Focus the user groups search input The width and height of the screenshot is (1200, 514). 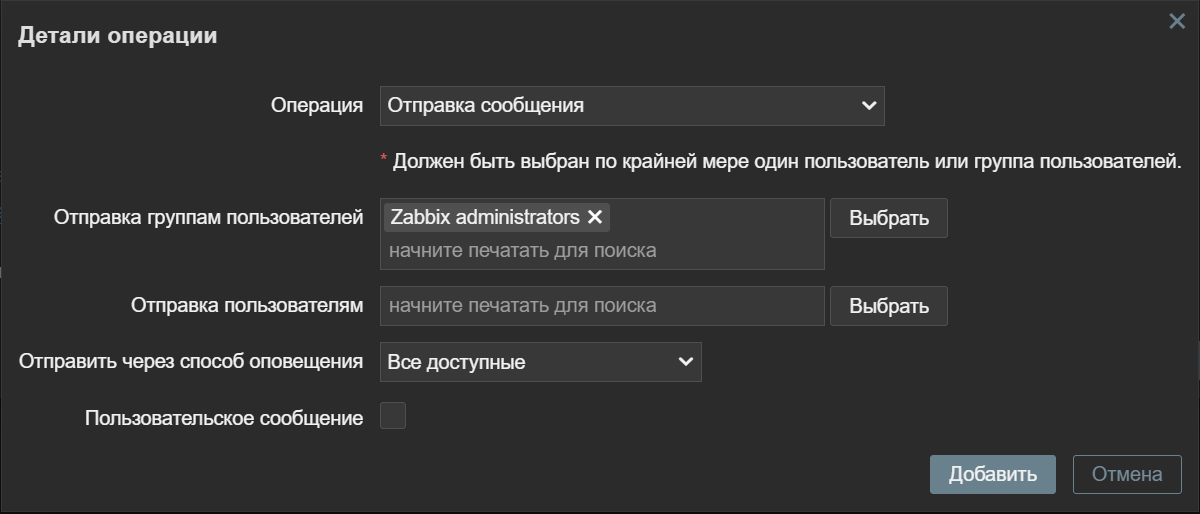[600, 250]
